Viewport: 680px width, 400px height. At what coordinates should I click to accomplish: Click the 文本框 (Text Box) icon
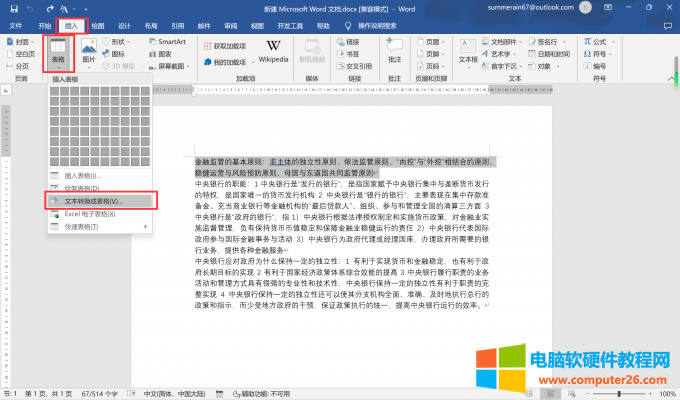[x=468, y=52]
